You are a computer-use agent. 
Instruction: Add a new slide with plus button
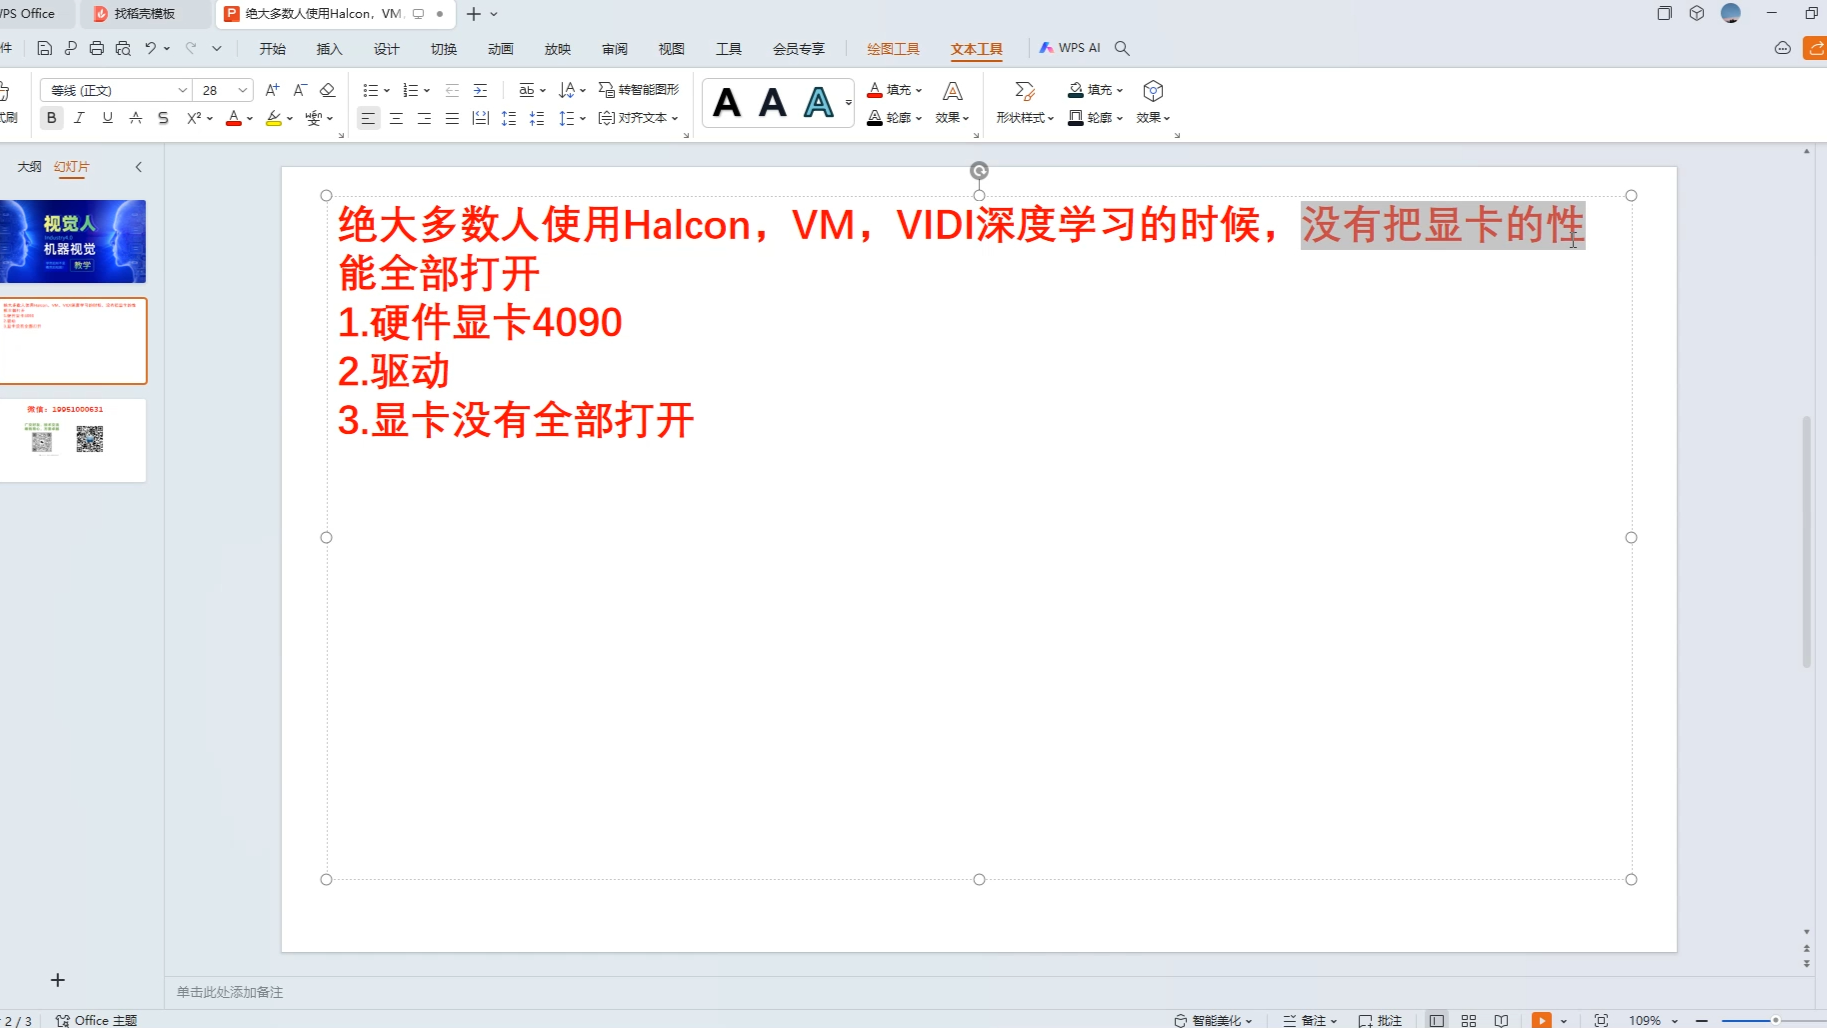point(58,980)
